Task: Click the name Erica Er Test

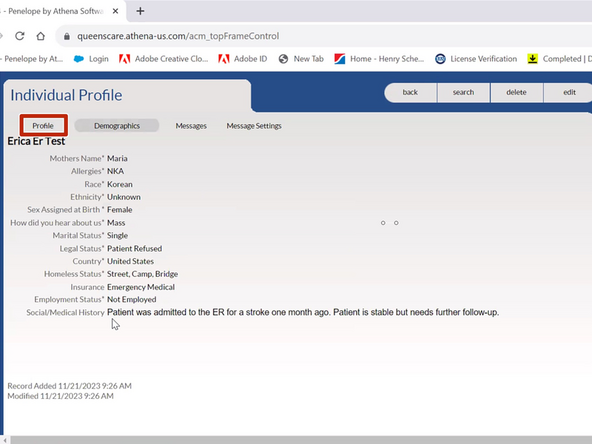Action: 36,141
